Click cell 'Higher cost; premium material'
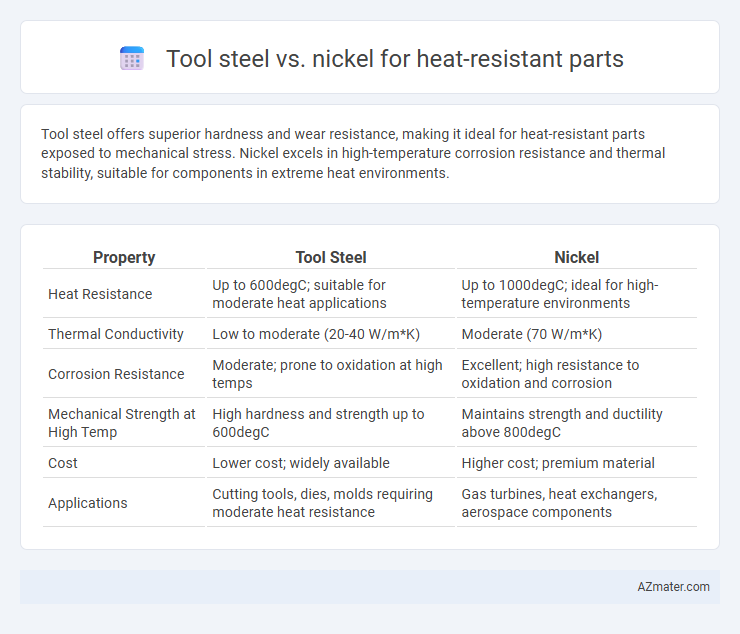The height and width of the screenshot is (634, 740). 558,463
